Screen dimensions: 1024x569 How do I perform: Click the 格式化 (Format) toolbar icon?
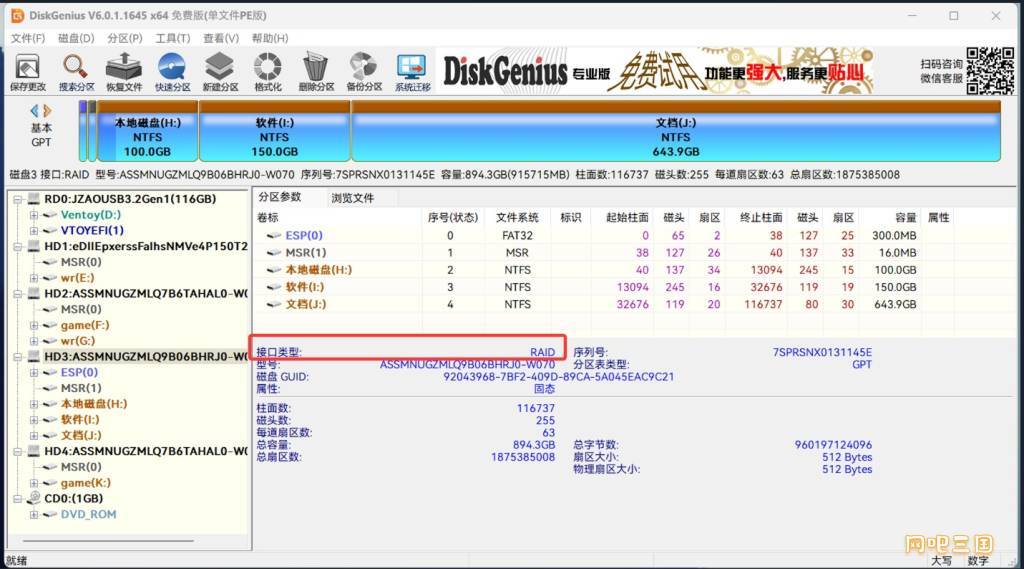coord(267,72)
